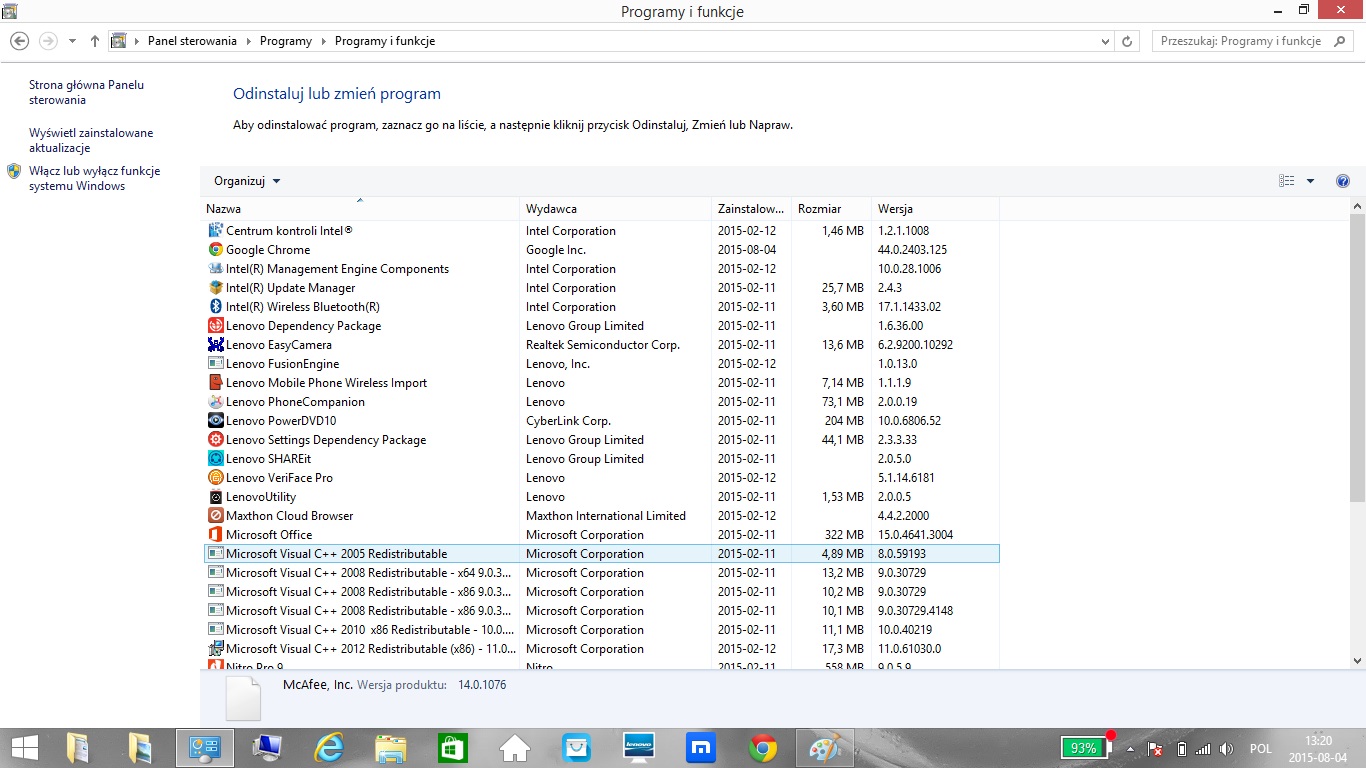Show hidden tray icons arrow
Screen dimensions: 1366x768
tap(1131, 749)
